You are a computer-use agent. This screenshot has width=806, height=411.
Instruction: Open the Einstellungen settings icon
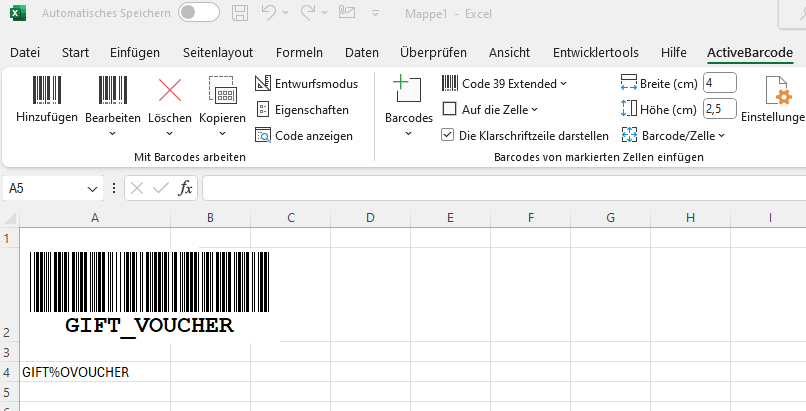tap(777, 90)
